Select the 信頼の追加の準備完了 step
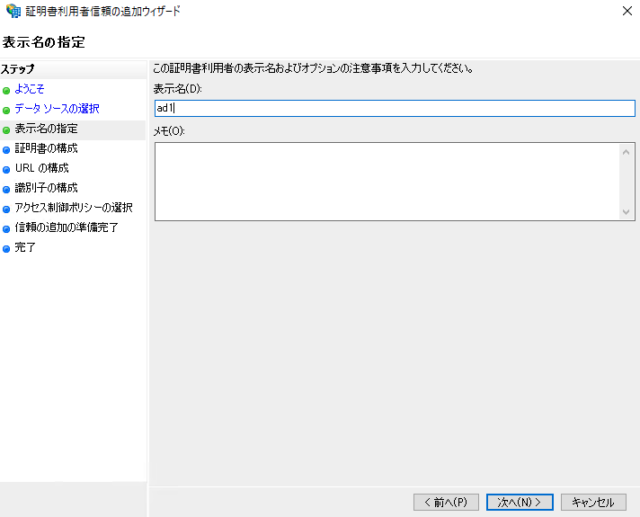The height and width of the screenshot is (517, 640). point(67,227)
